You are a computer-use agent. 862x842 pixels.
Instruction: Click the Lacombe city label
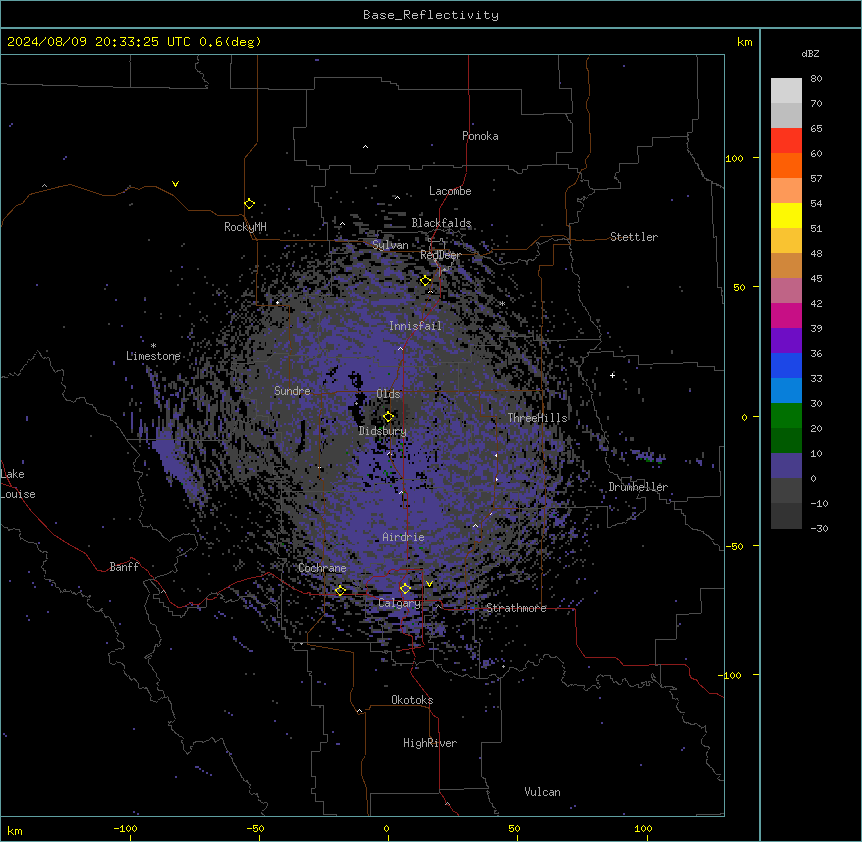[450, 191]
